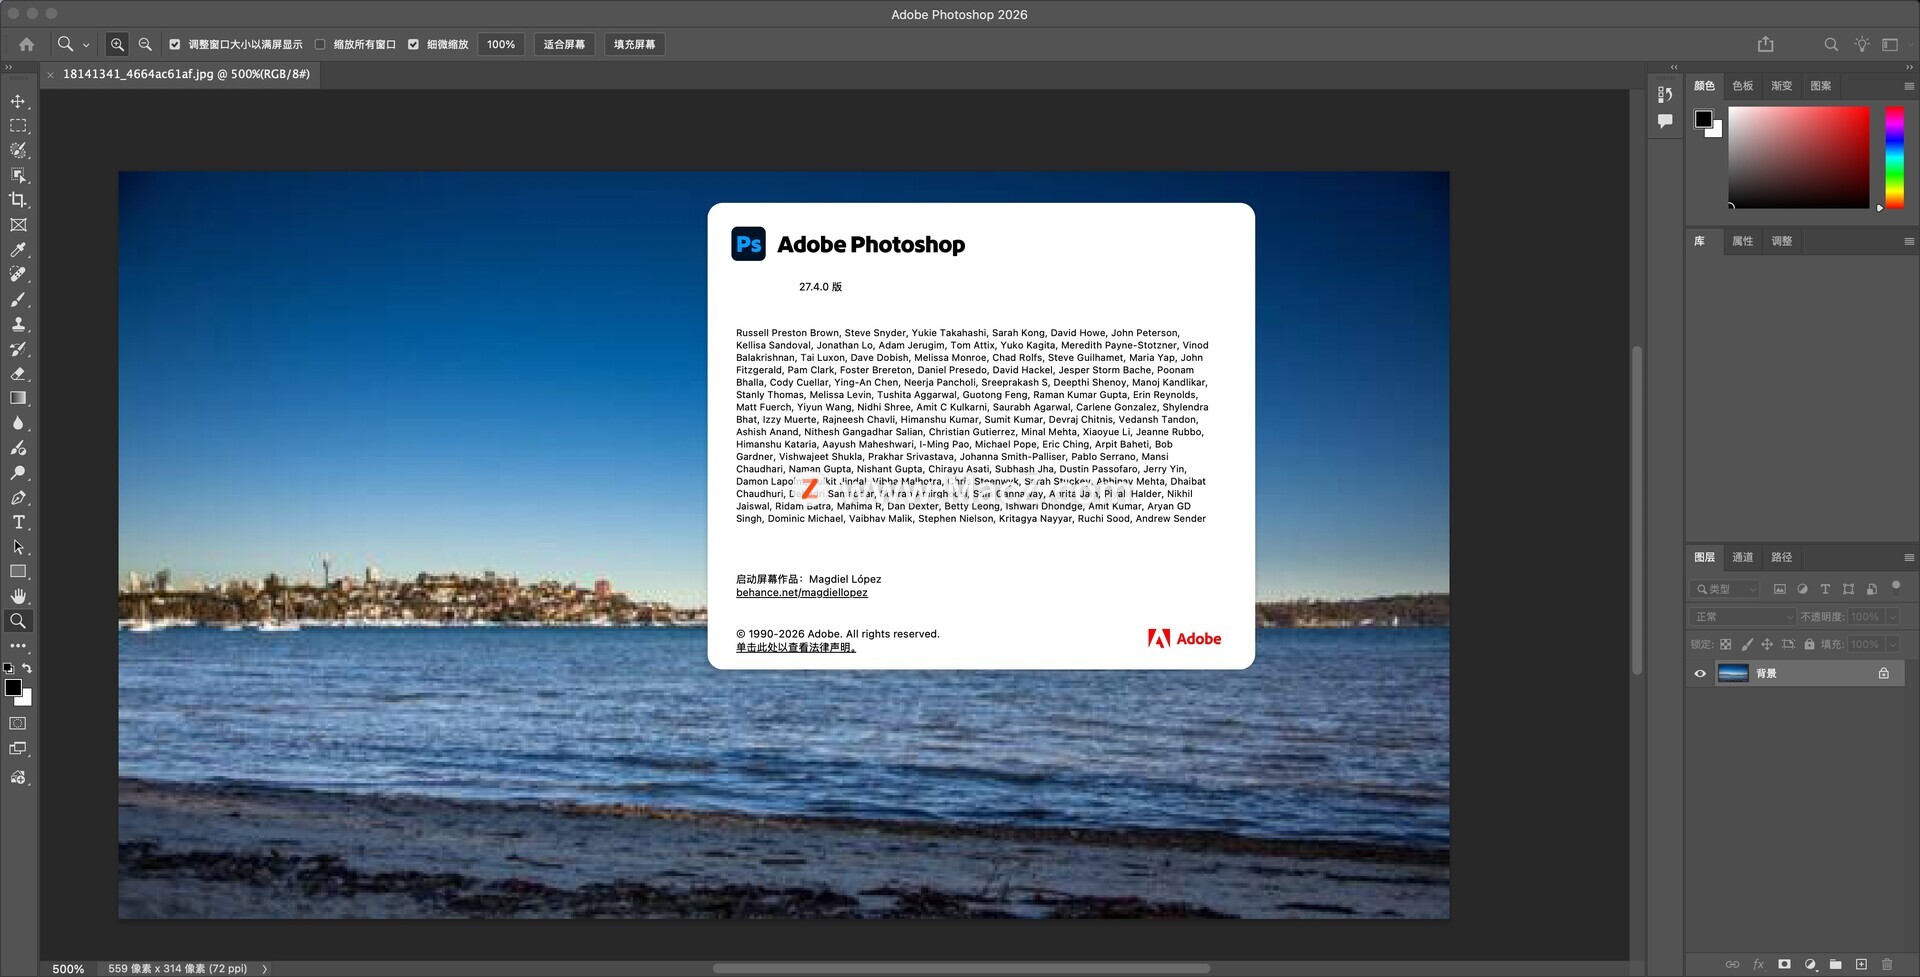
Task: Select the Eyedropper tool
Action: coord(18,250)
